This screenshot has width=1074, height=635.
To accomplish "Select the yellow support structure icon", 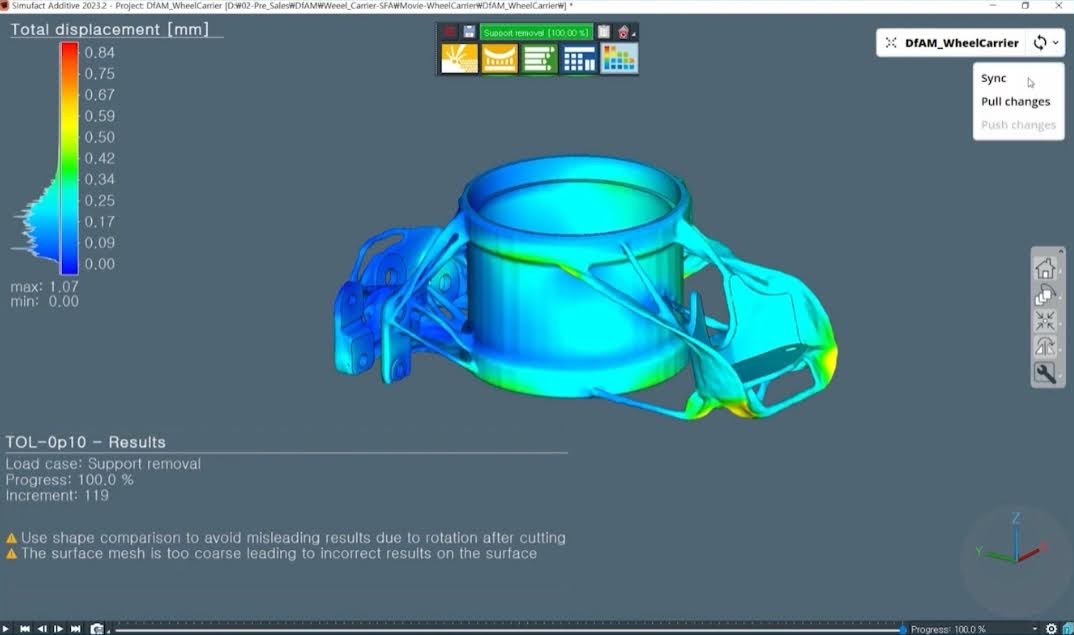I will (x=499, y=60).
